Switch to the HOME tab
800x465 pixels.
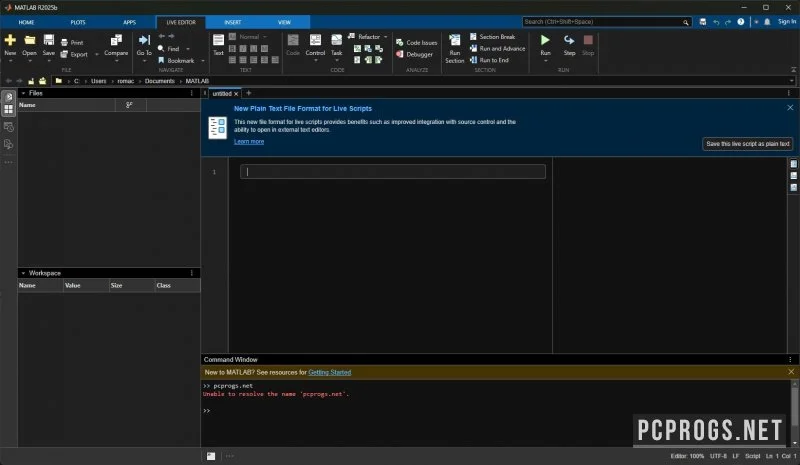(27, 22)
